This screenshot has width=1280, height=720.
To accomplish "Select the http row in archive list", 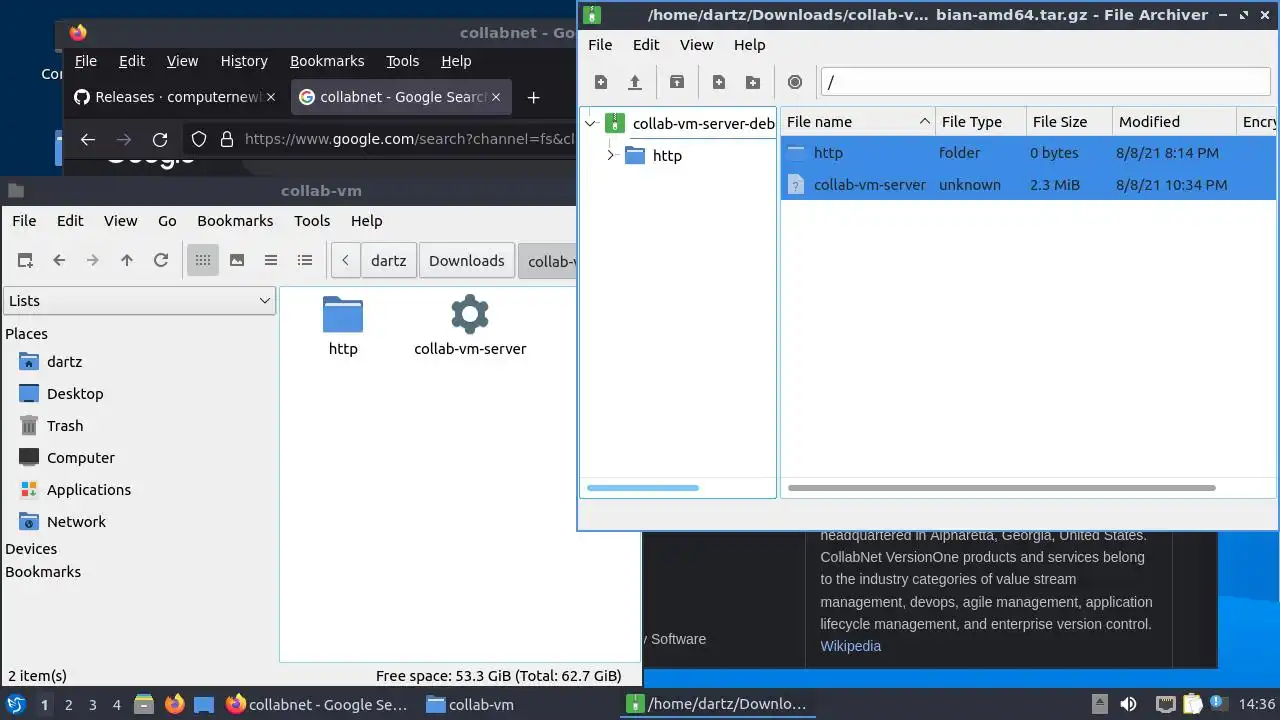I will tap(1028, 153).
